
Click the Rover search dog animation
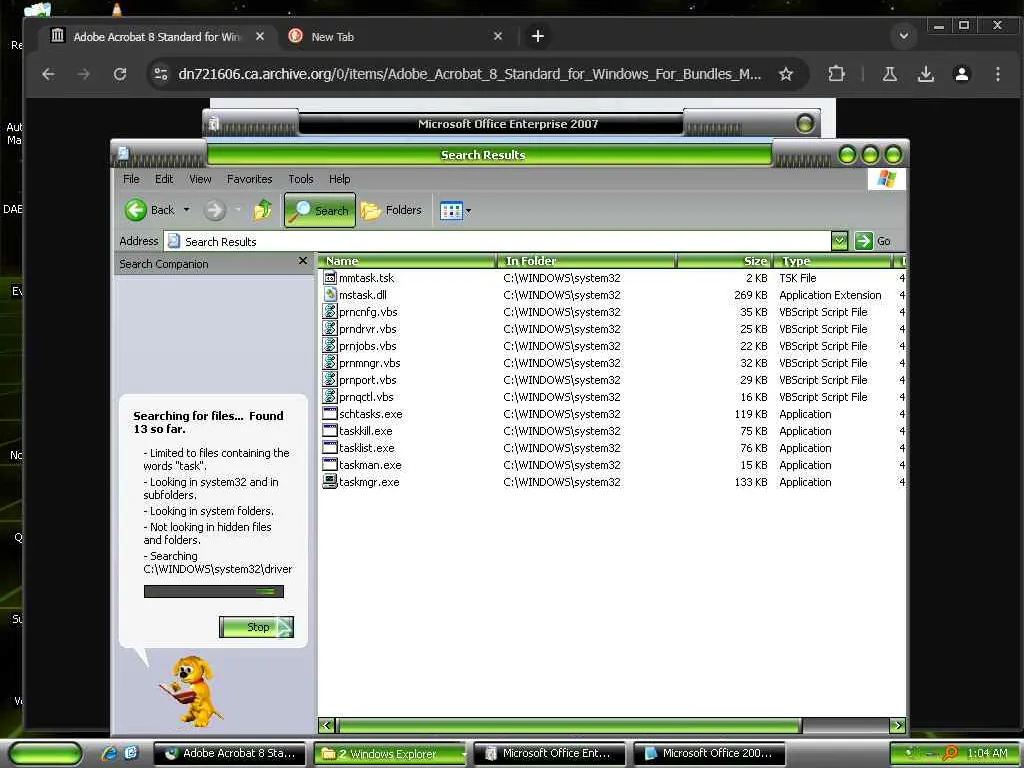pos(193,691)
